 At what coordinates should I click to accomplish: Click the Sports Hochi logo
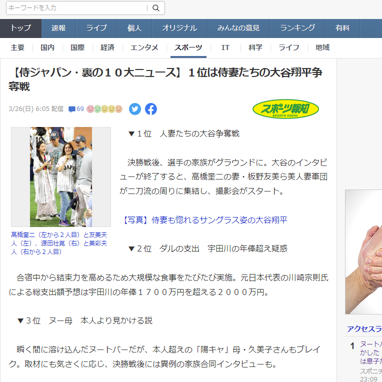(285, 109)
